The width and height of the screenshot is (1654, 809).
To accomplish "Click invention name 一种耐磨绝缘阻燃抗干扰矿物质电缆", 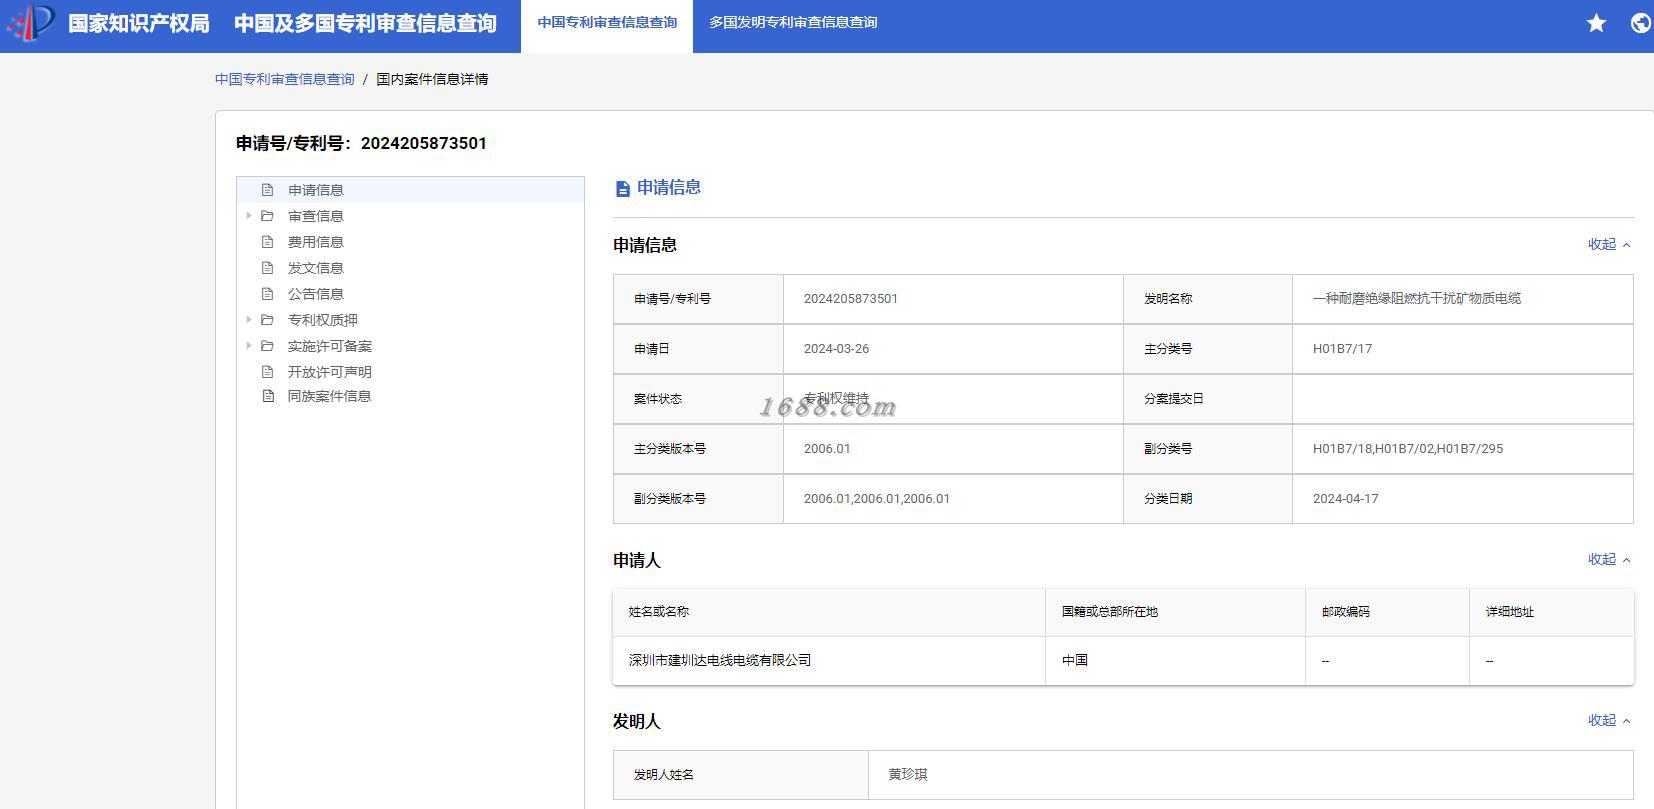I will (1417, 298).
